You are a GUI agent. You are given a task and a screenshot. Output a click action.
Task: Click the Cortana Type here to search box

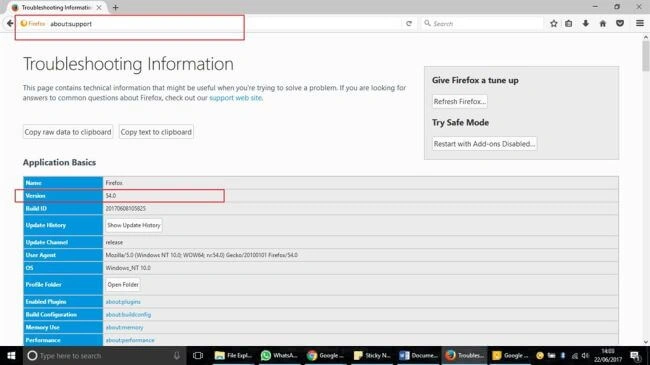coord(104,355)
